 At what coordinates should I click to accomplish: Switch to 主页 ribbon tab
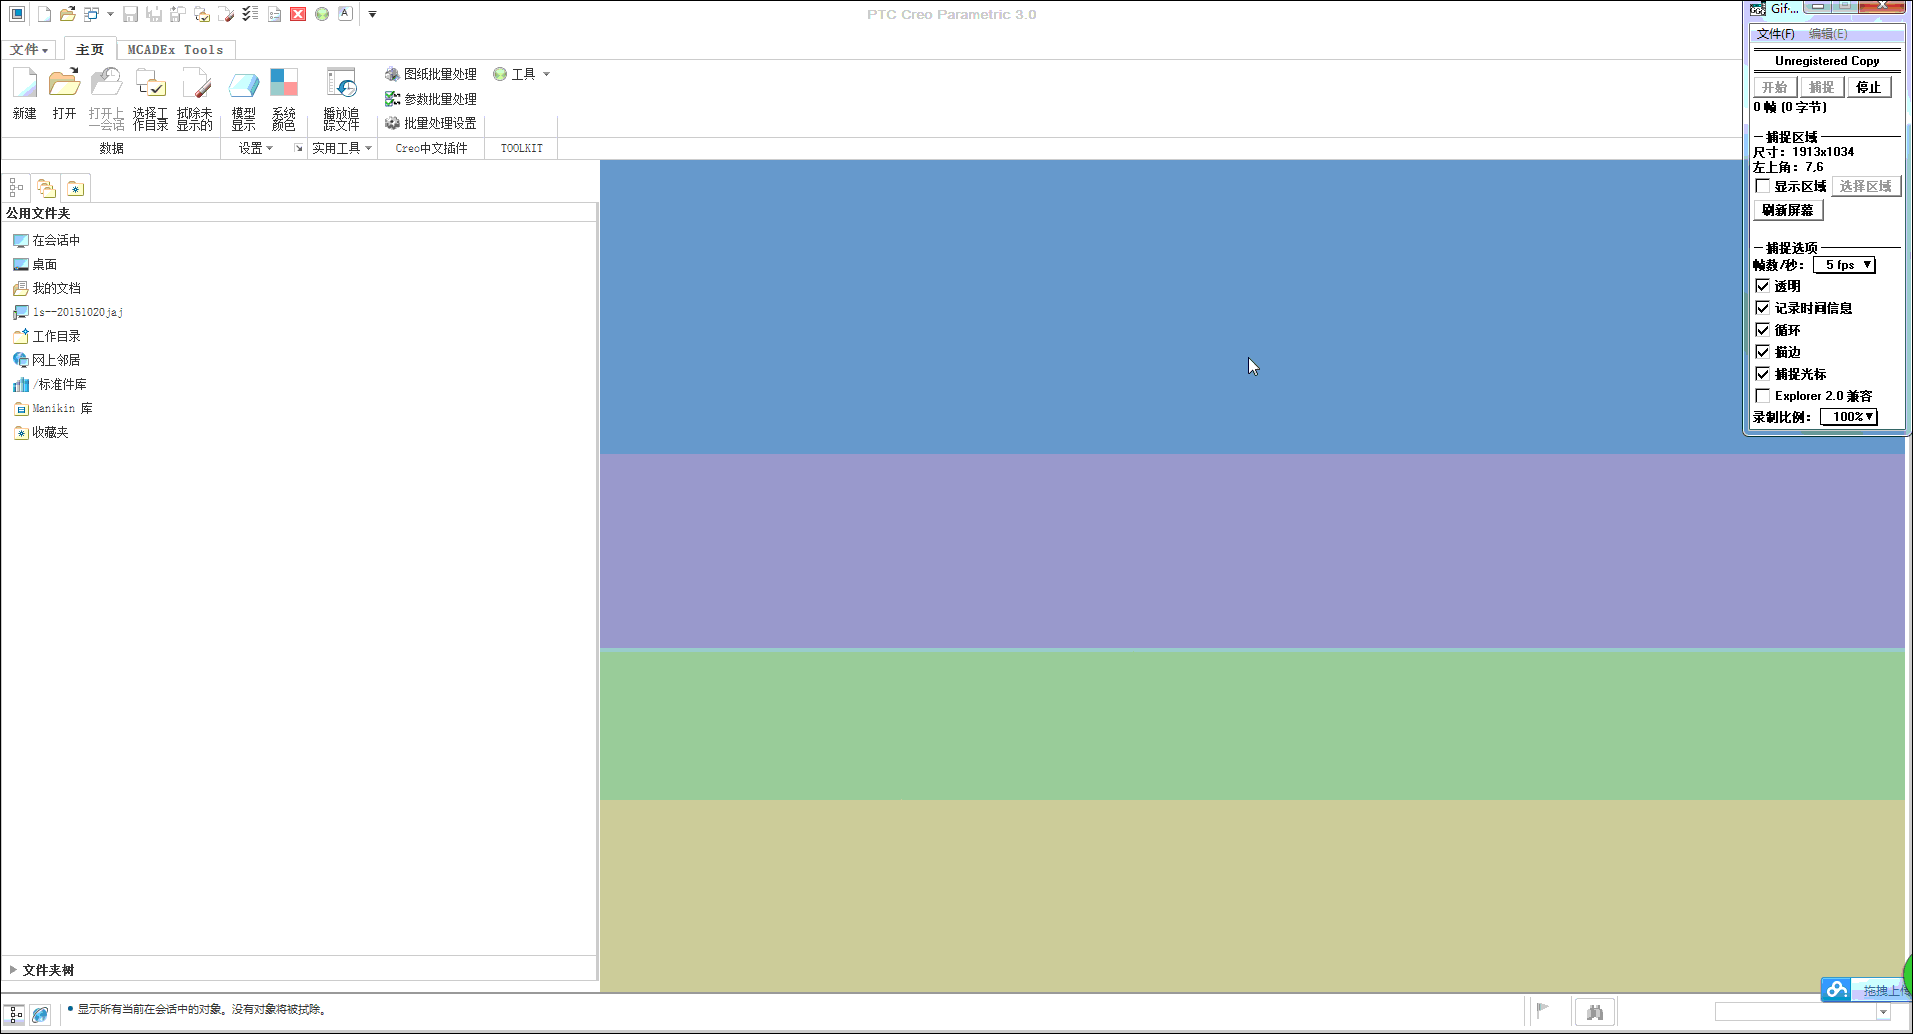pos(90,49)
